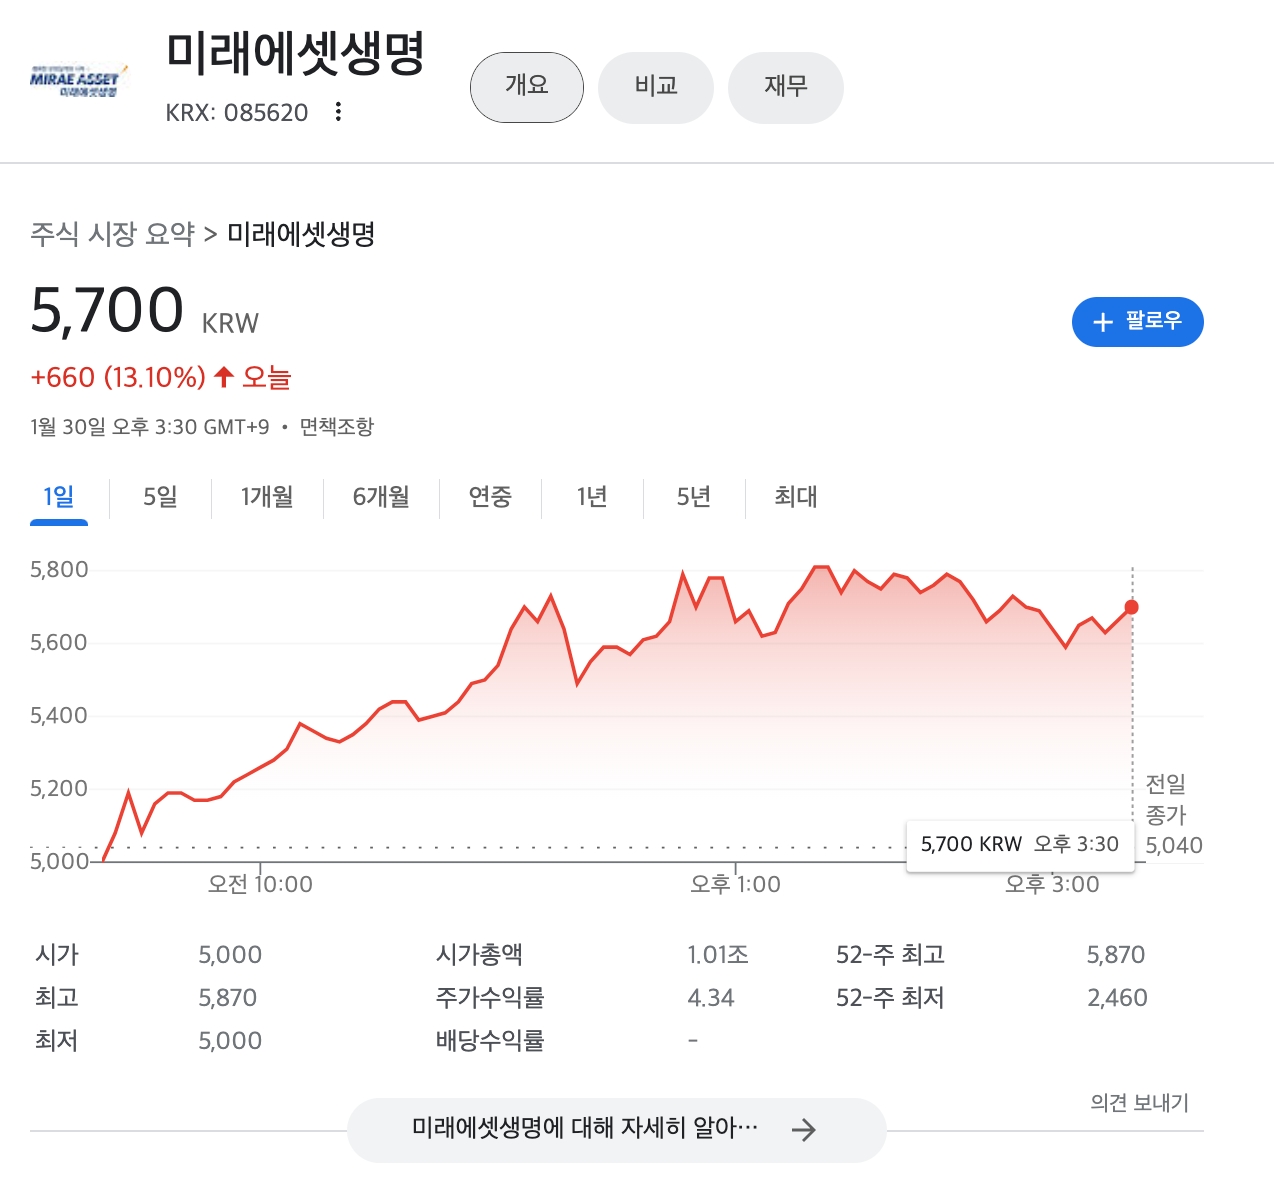The width and height of the screenshot is (1274, 1190).
Task: Click the Mirae Asset company logo
Action: pyautogui.click(x=79, y=83)
